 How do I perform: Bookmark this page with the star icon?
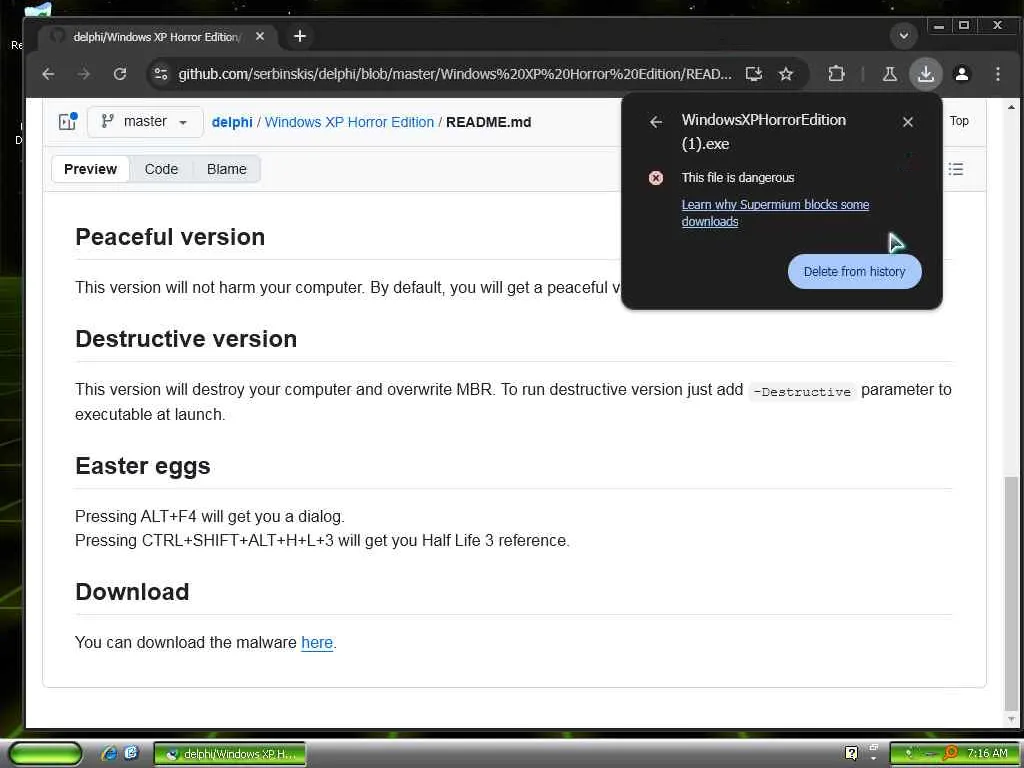coord(786,74)
